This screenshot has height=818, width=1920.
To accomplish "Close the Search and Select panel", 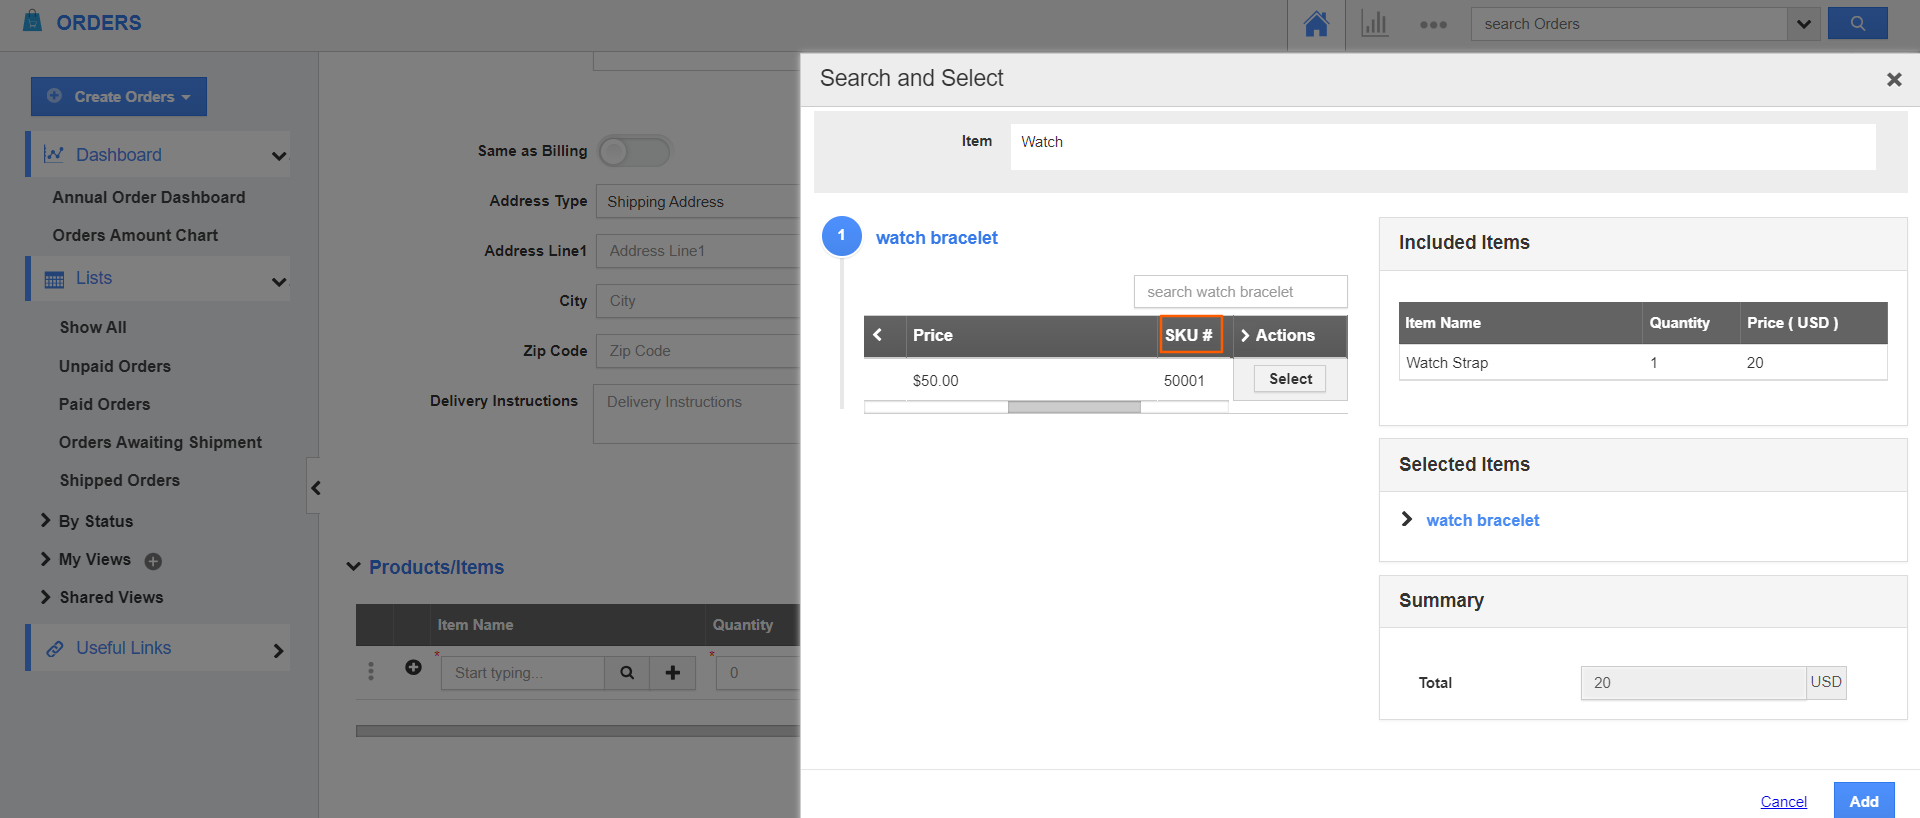I will tap(1893, 80).
